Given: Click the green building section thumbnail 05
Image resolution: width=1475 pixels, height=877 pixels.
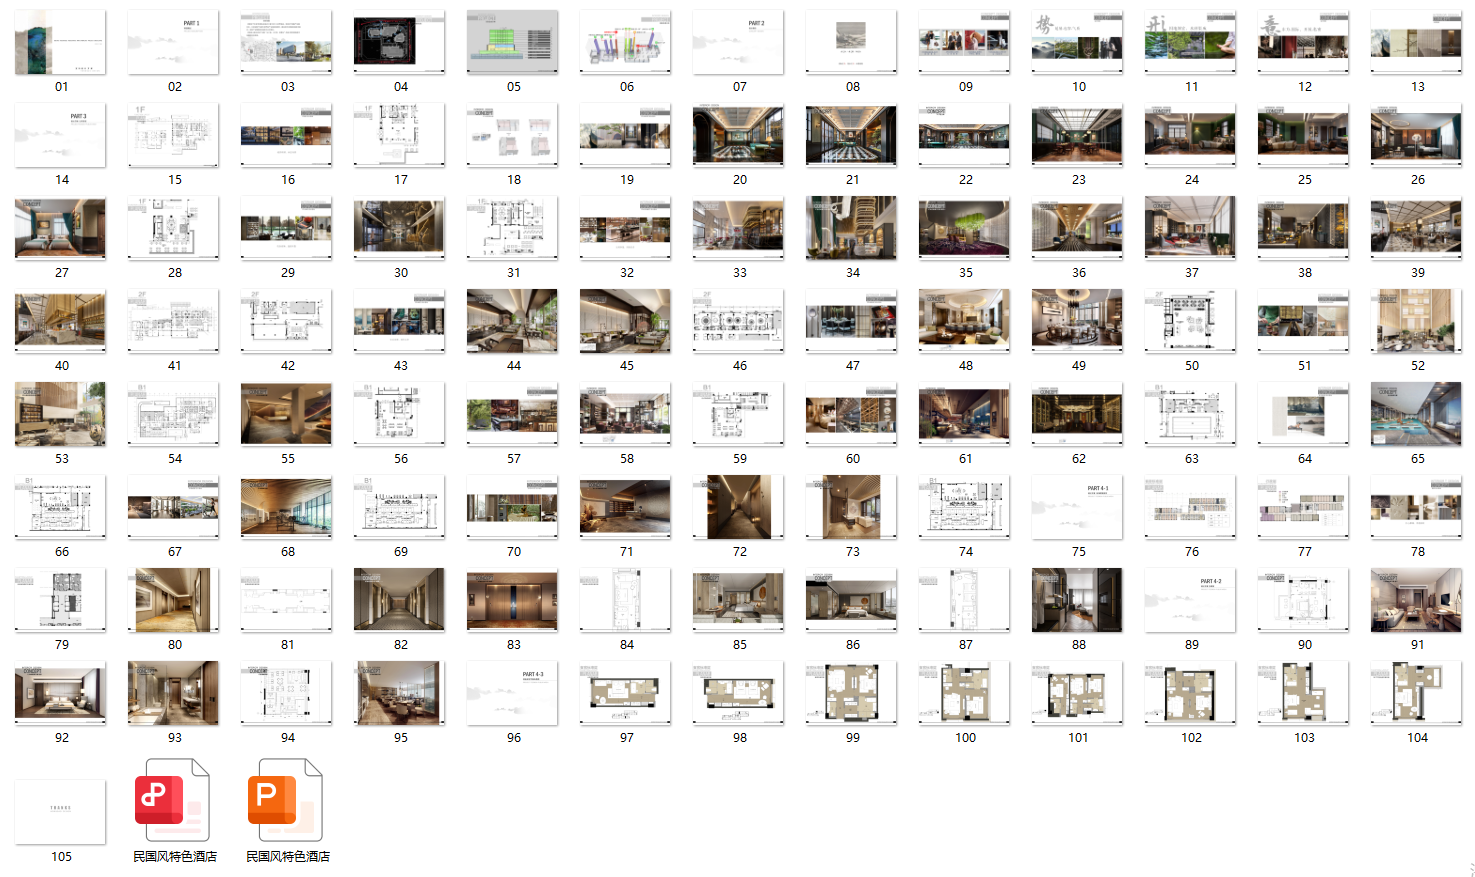Looking at the screenshot, I should 513,42.
